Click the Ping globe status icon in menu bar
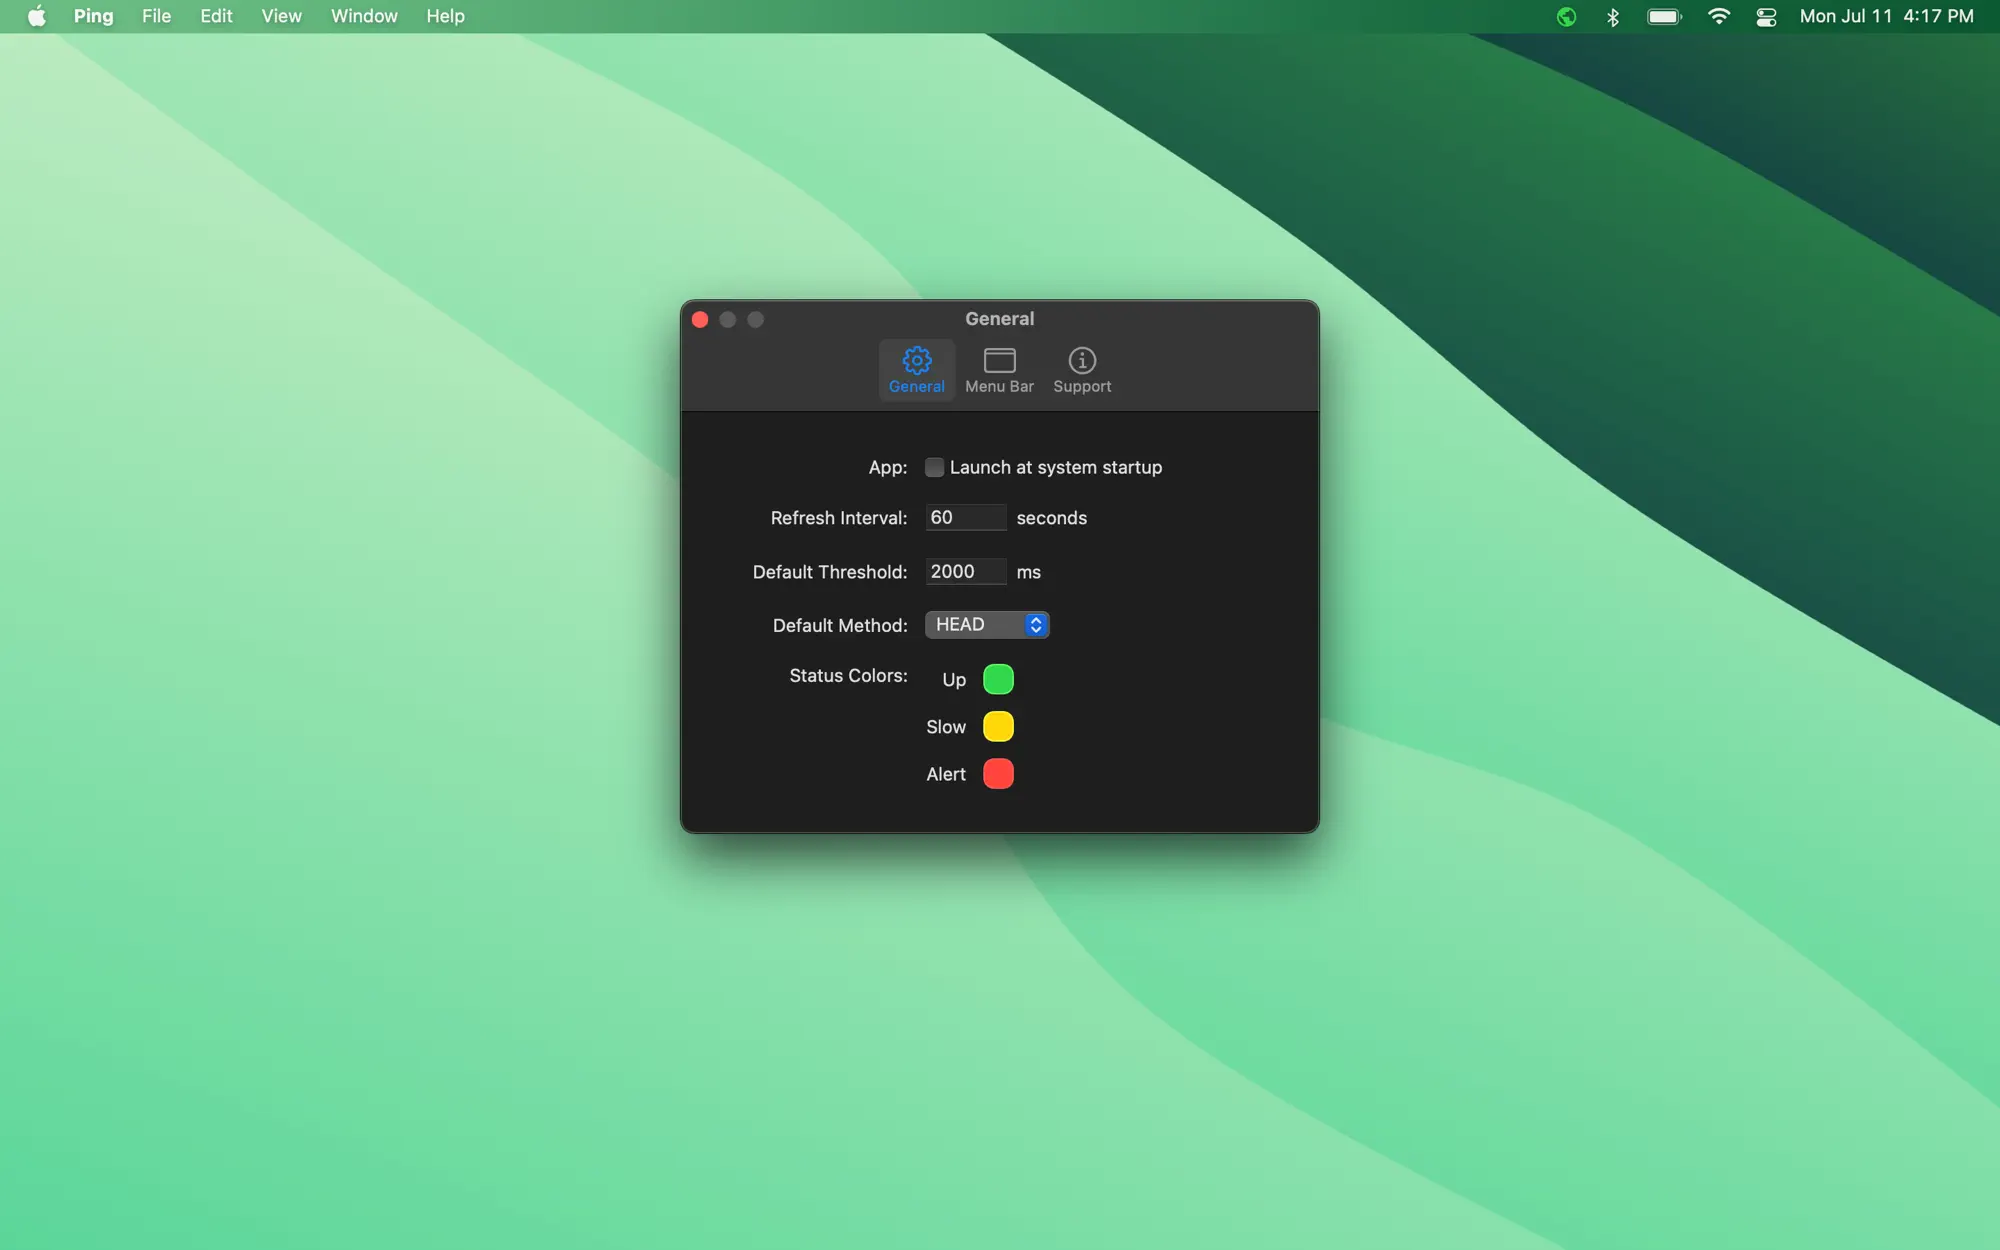The height and width of the screenshot is (1250, 2000). pyautogui.click(x=1566, y=17)
